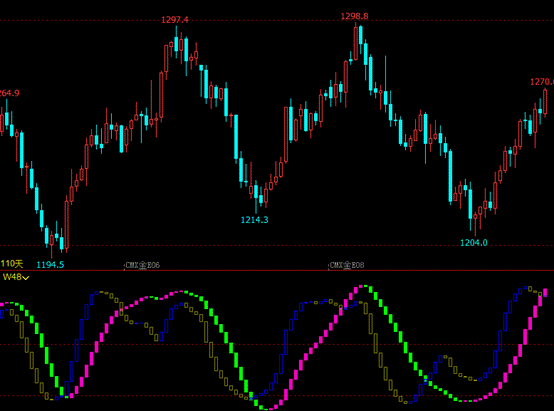The image size is (554, 411).
Task: Click the magenta indicator peak below the 1298.8 high
Action: pyautogui.click(x=361, y=286)
